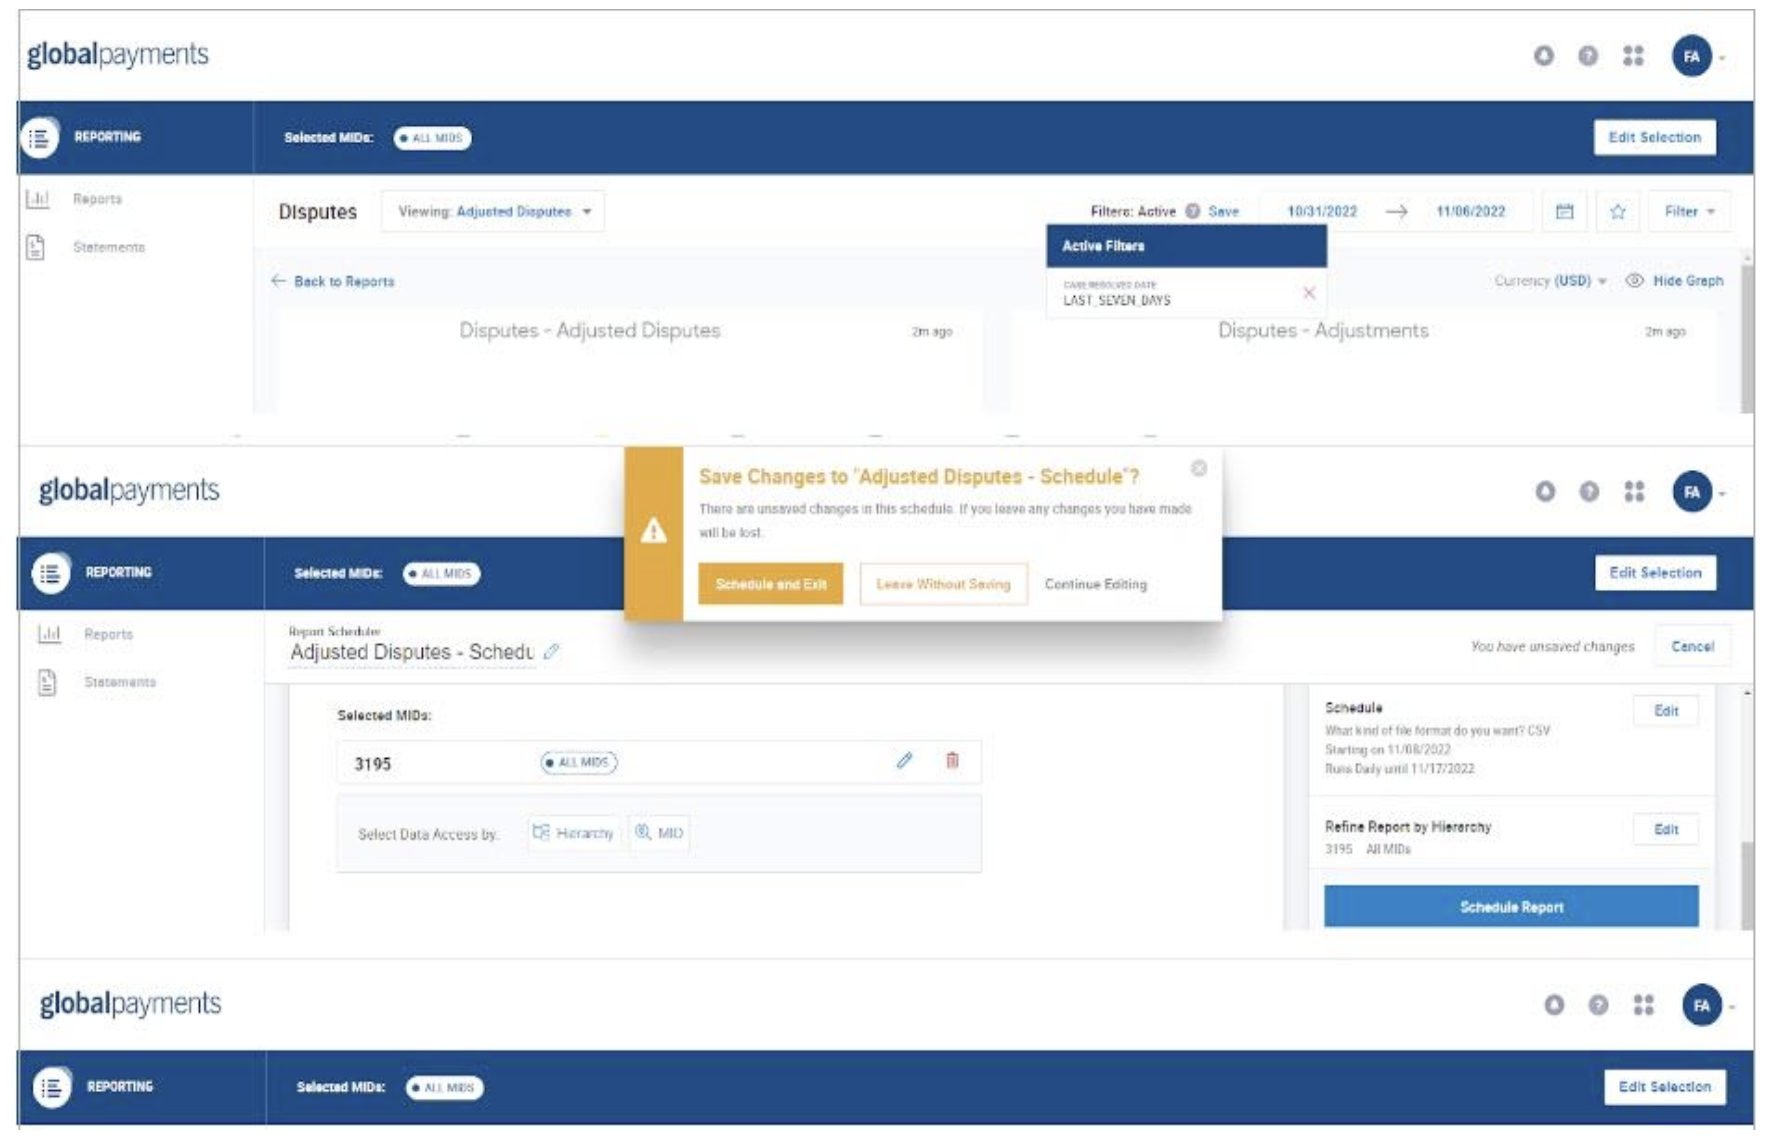Click the Leave Without Saving button
The width and height of the screenshot is (1772, 1140).
click(942, 584)
